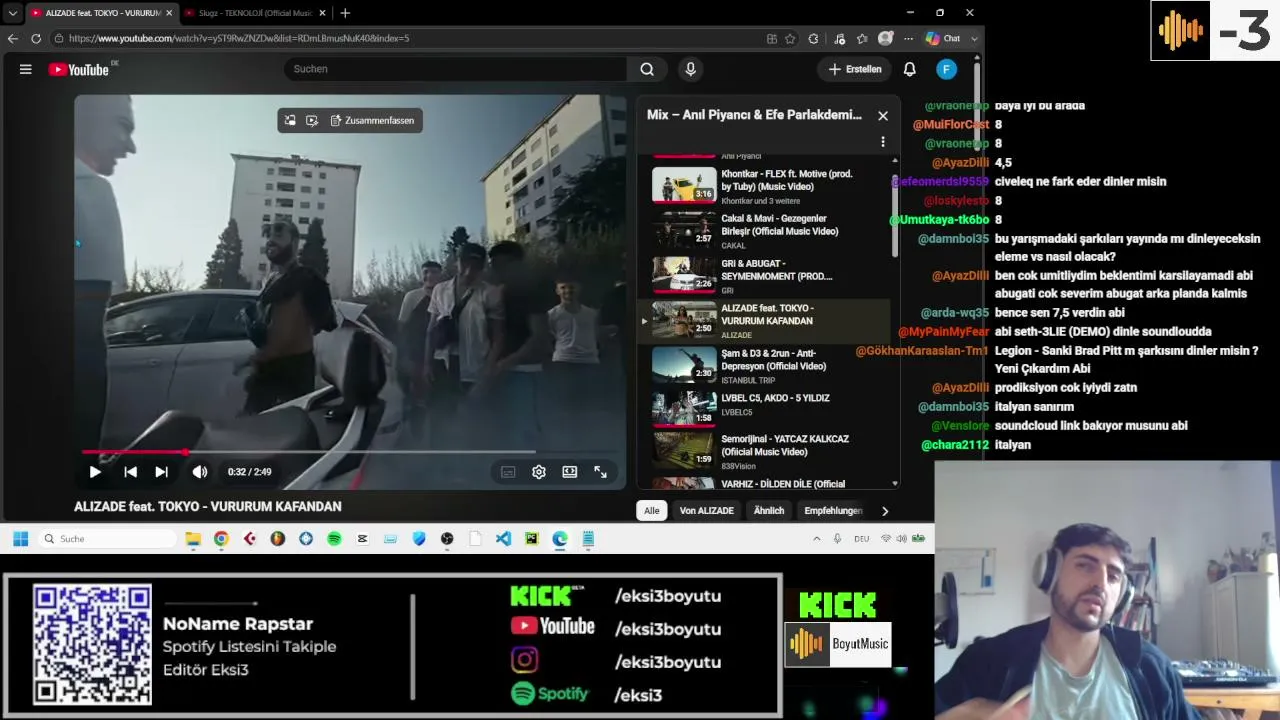Switch the player to theater mode
Viewport: 1280px width, 720px height.
coord(570,472)
